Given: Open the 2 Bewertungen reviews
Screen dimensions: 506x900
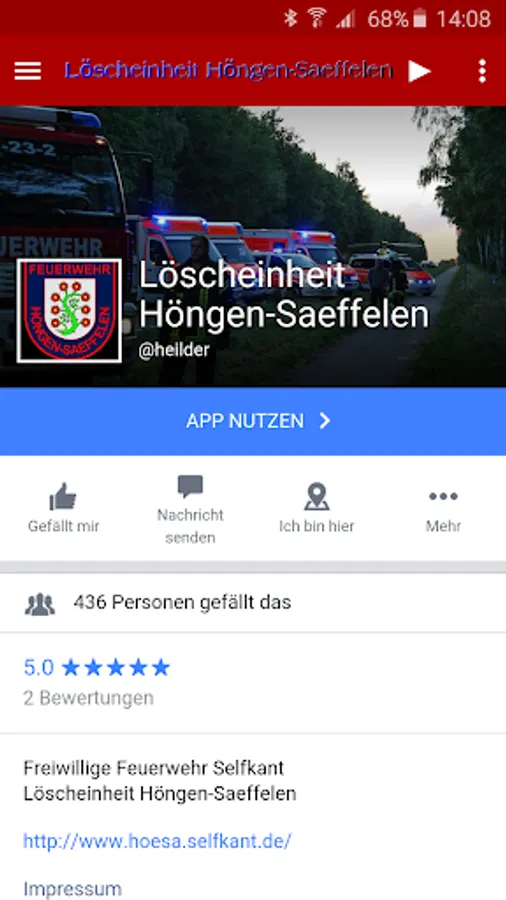Looking at the screenshot, I should point(89,698).
